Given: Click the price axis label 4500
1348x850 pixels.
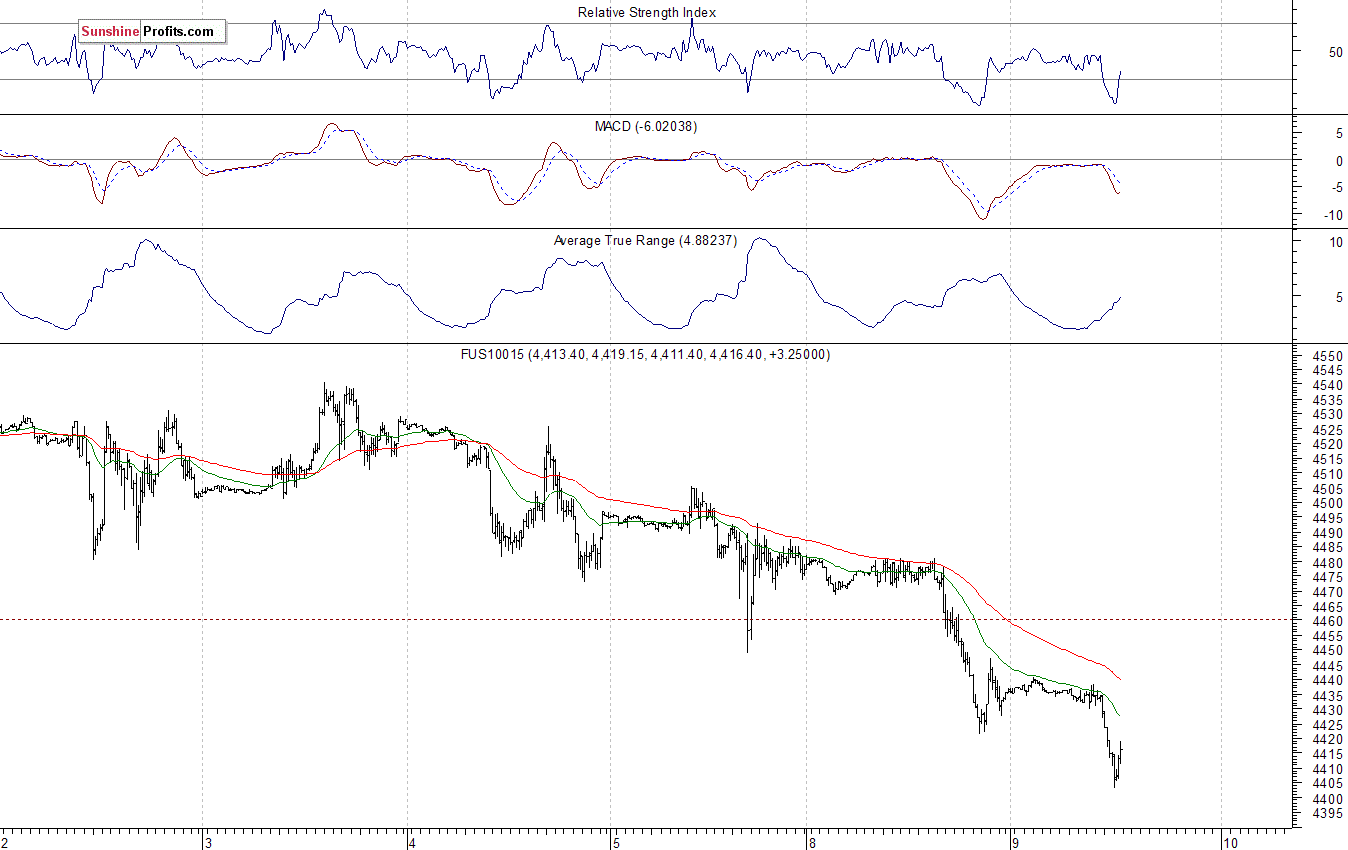Looking at the screenshot, I should [1327, 503].
